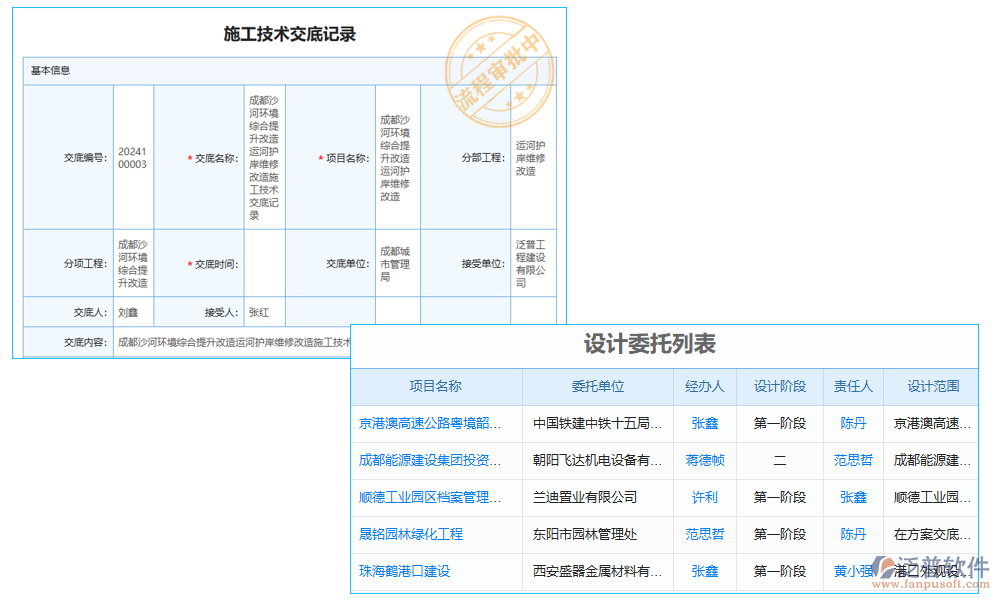Screen dimensions: 1000x600
Task: Click the empty 交底时间 input field
Action: [263, 262]
